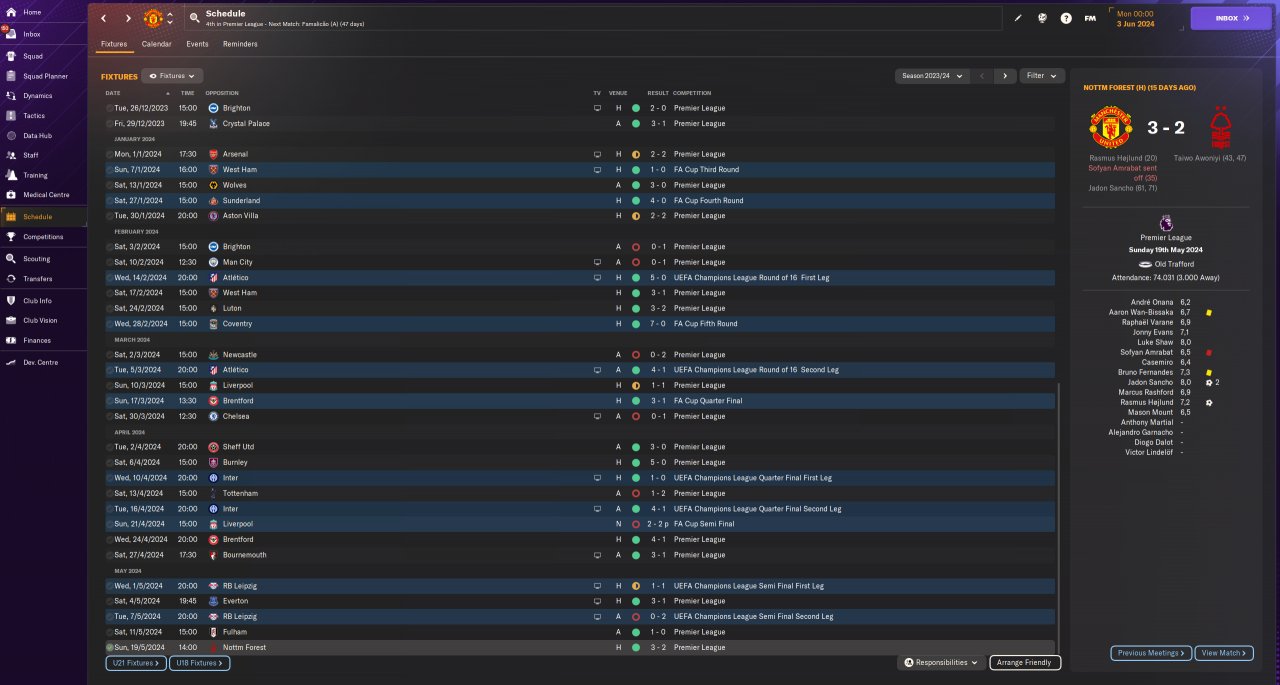Open the Dev. Centre
The height and width of the screenshot is (685, 1280).
[x=43, y=361]
